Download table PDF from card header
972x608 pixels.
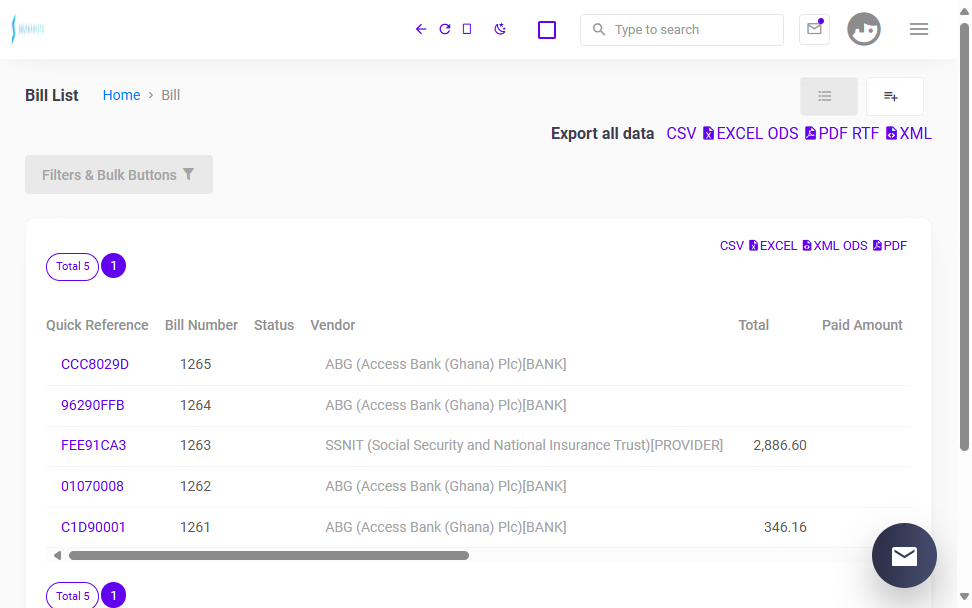pyautogui.click(x=890, y=246)
